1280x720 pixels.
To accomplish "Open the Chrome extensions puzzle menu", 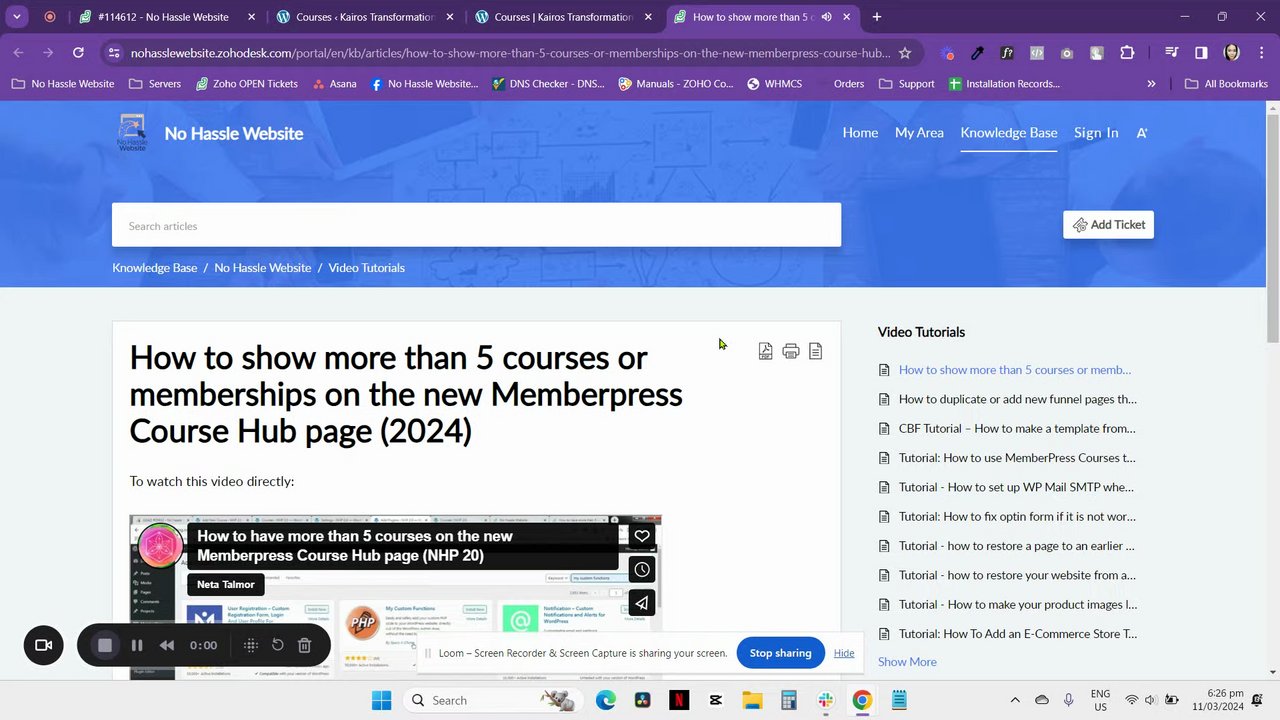I will (1127, 53).
